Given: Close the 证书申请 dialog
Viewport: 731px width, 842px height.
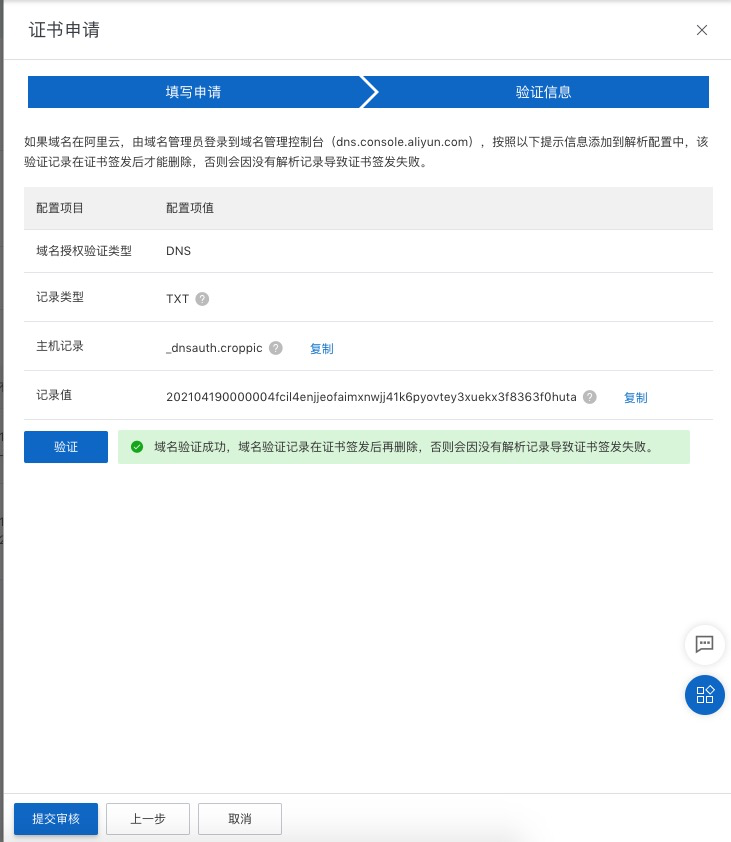Looking at the screenshot, I should (702, 30).
